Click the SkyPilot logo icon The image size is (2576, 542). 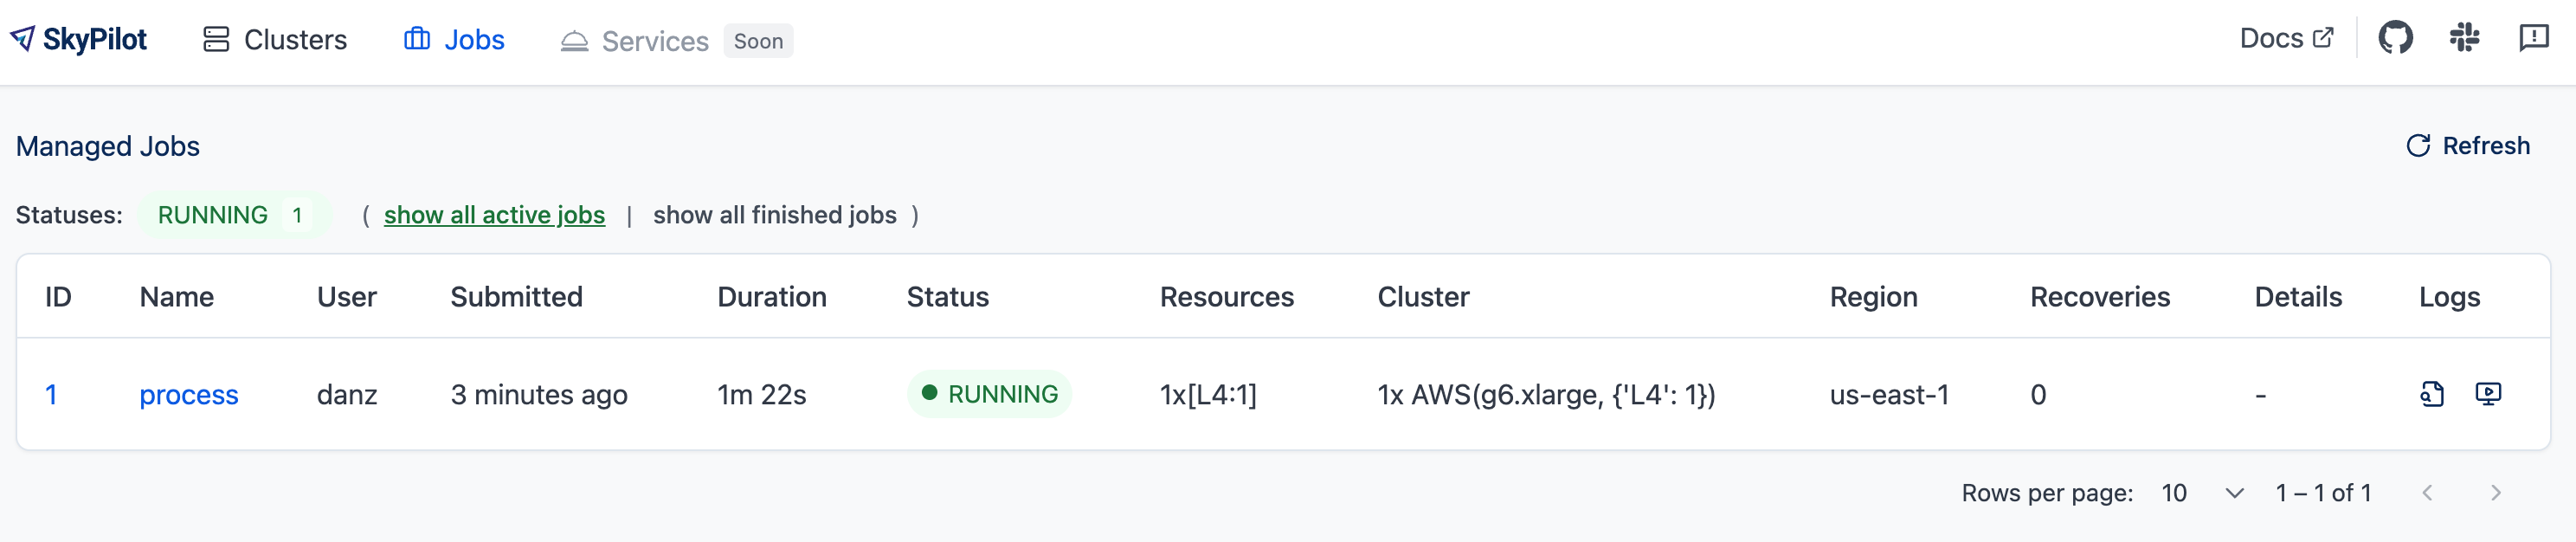click(22, 39)
